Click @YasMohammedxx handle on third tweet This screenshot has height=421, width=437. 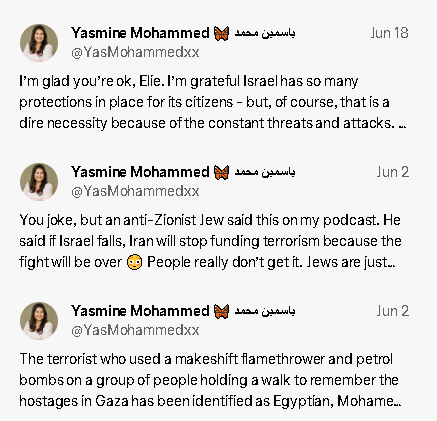coord(135,330)
